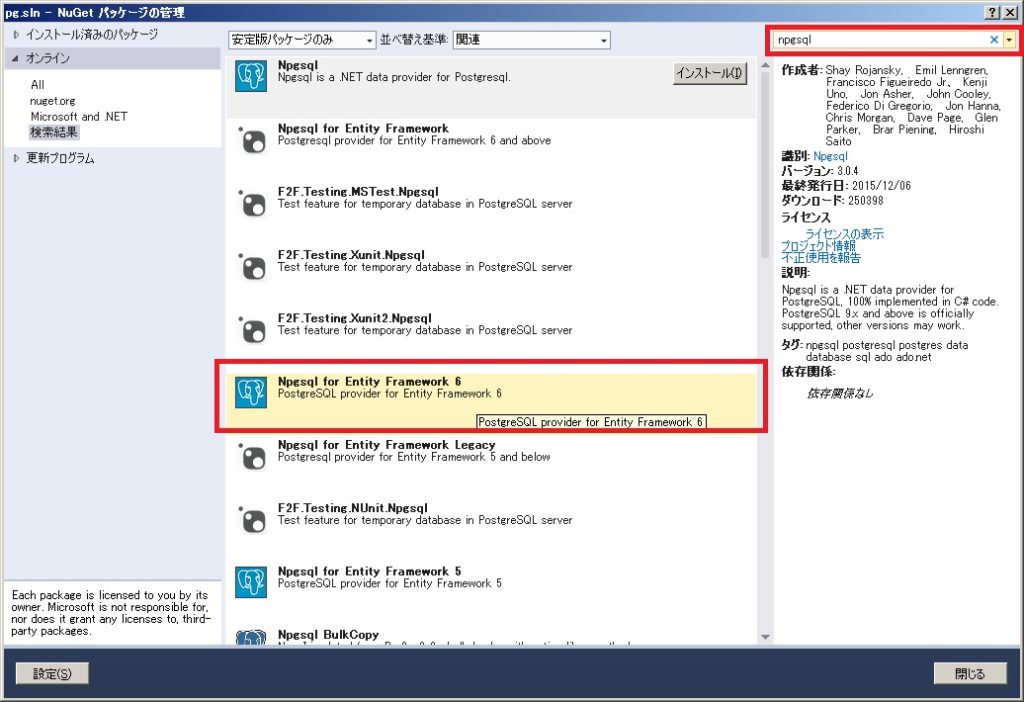The image size is (1024, 702).
Task: Click the 最終発行日 2015/12/06 value
Action: click(881, 185)
